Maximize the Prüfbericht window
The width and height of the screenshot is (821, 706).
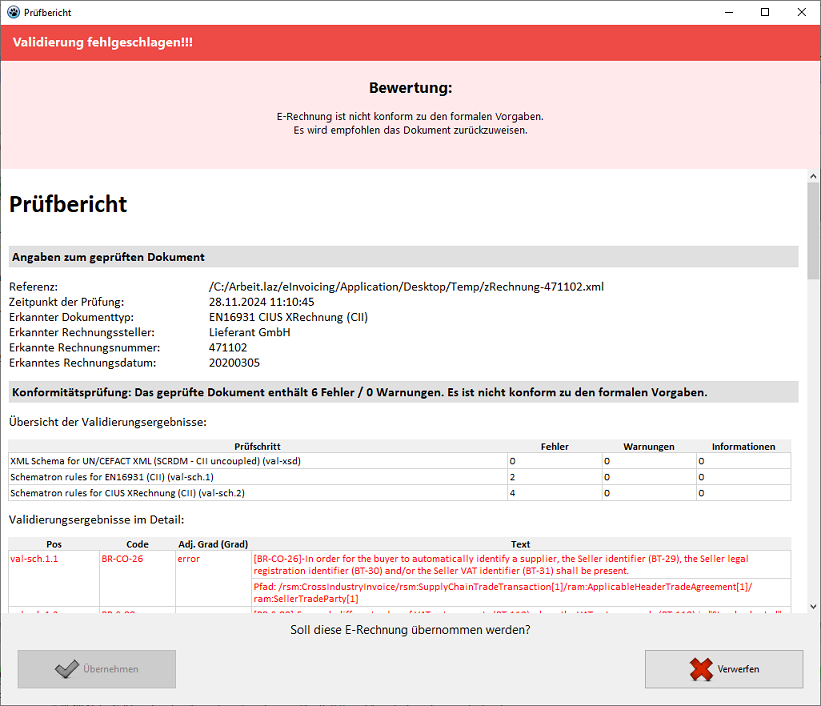click(x=765, y=12)
